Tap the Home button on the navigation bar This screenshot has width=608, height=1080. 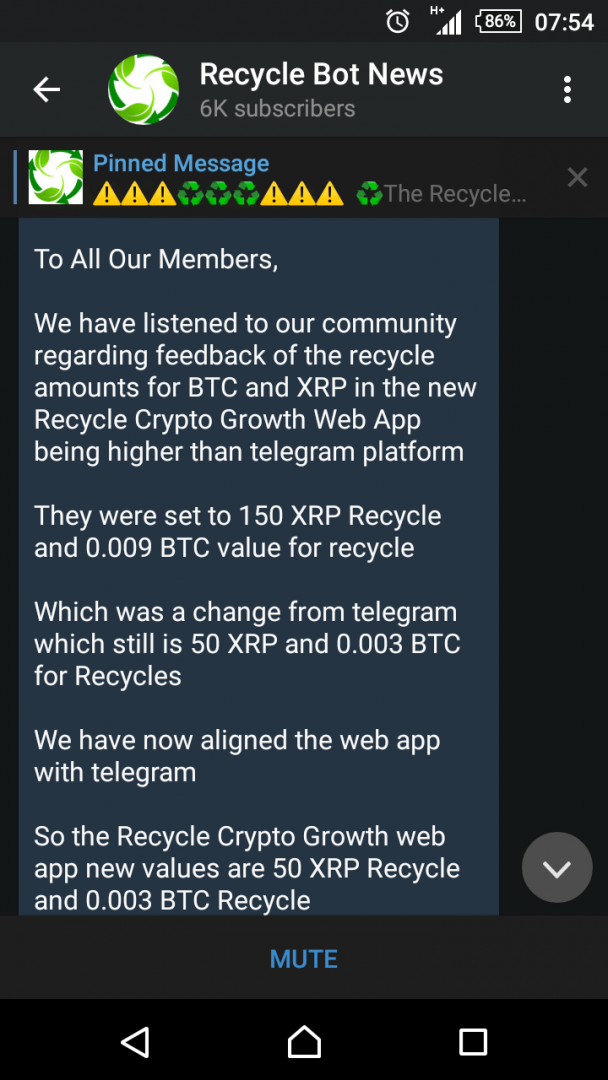[304, 1043]
